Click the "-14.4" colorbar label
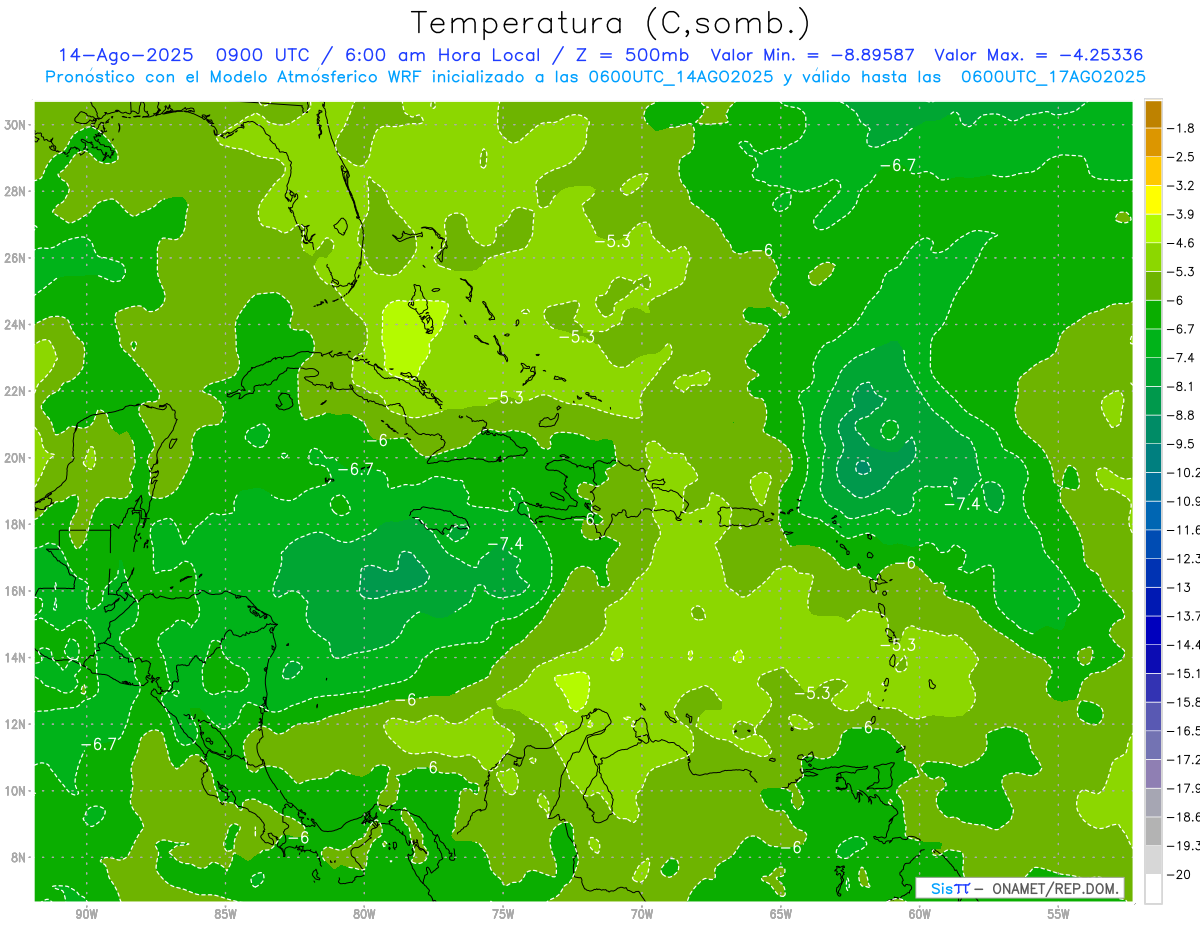1200x927 pixels. pyautogui.click(x=1184, y=645)
